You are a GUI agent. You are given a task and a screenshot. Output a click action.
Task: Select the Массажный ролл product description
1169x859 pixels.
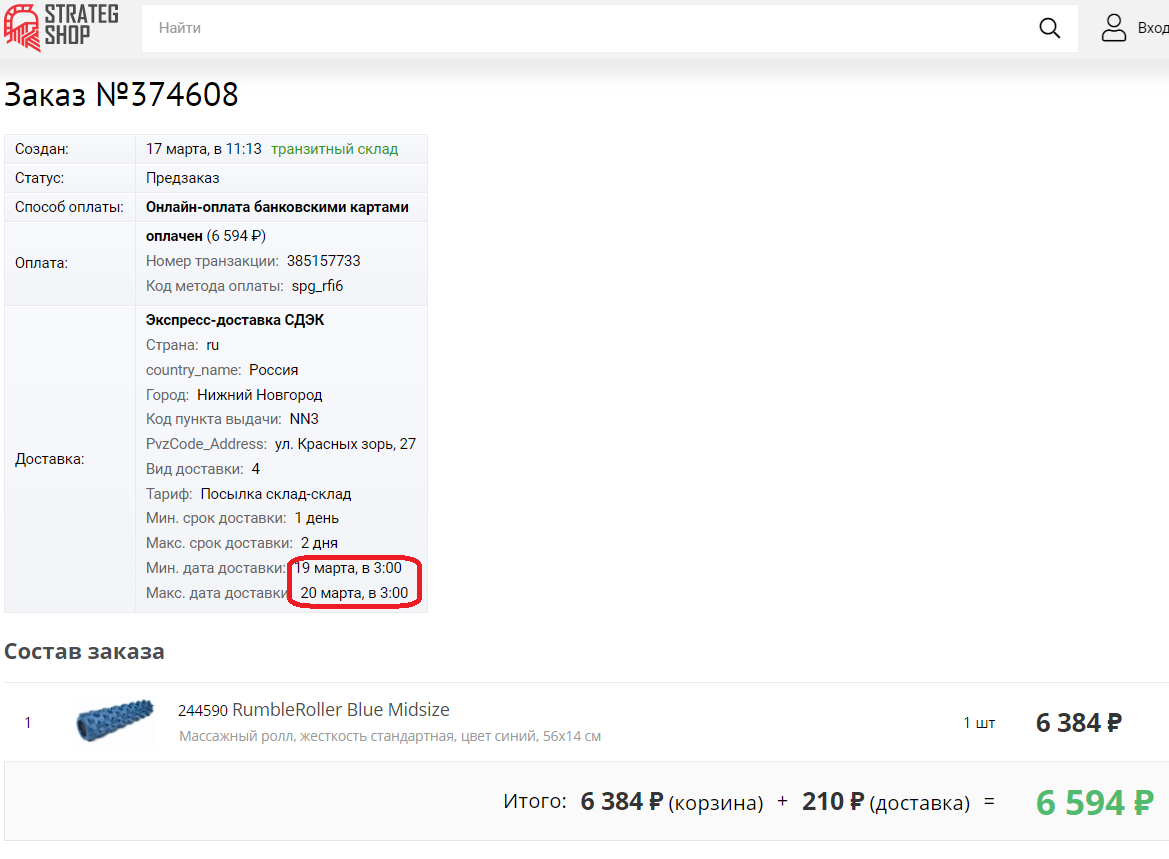(x=390, y=736)
